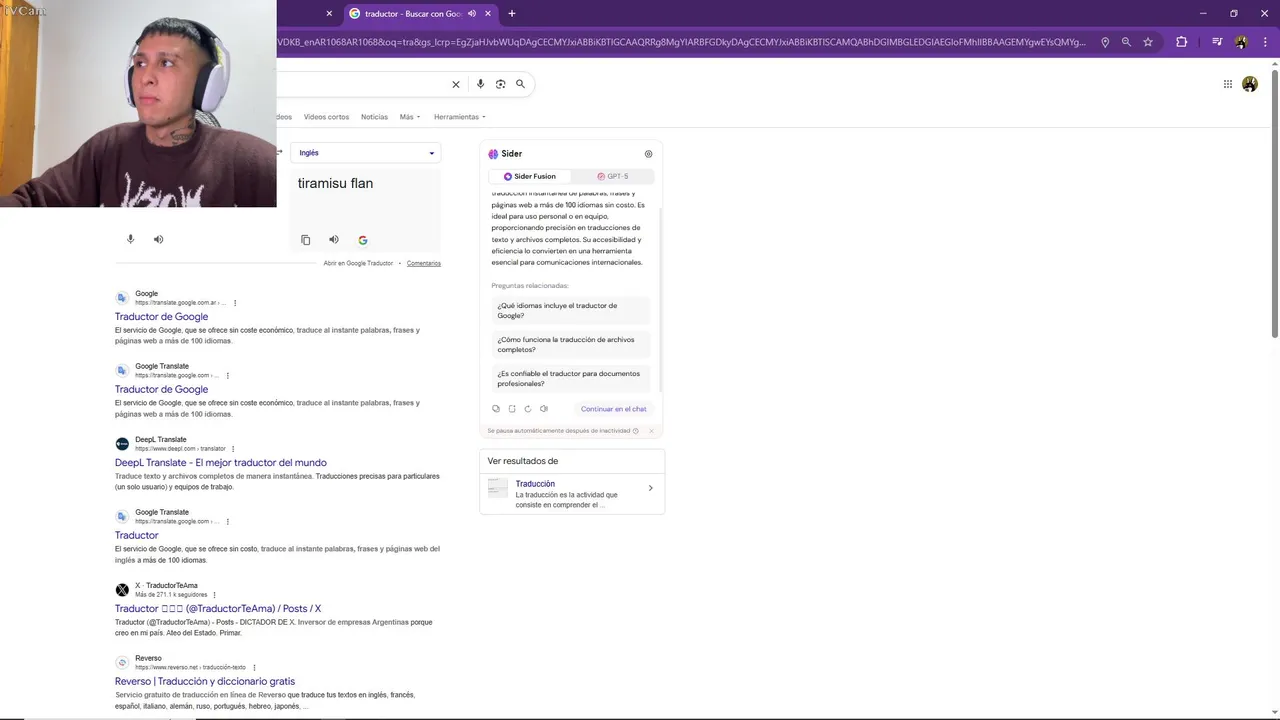The height and width of the screenshot is (720, 1280).
Task: Click Continuar en el chat
Action: 613,409
